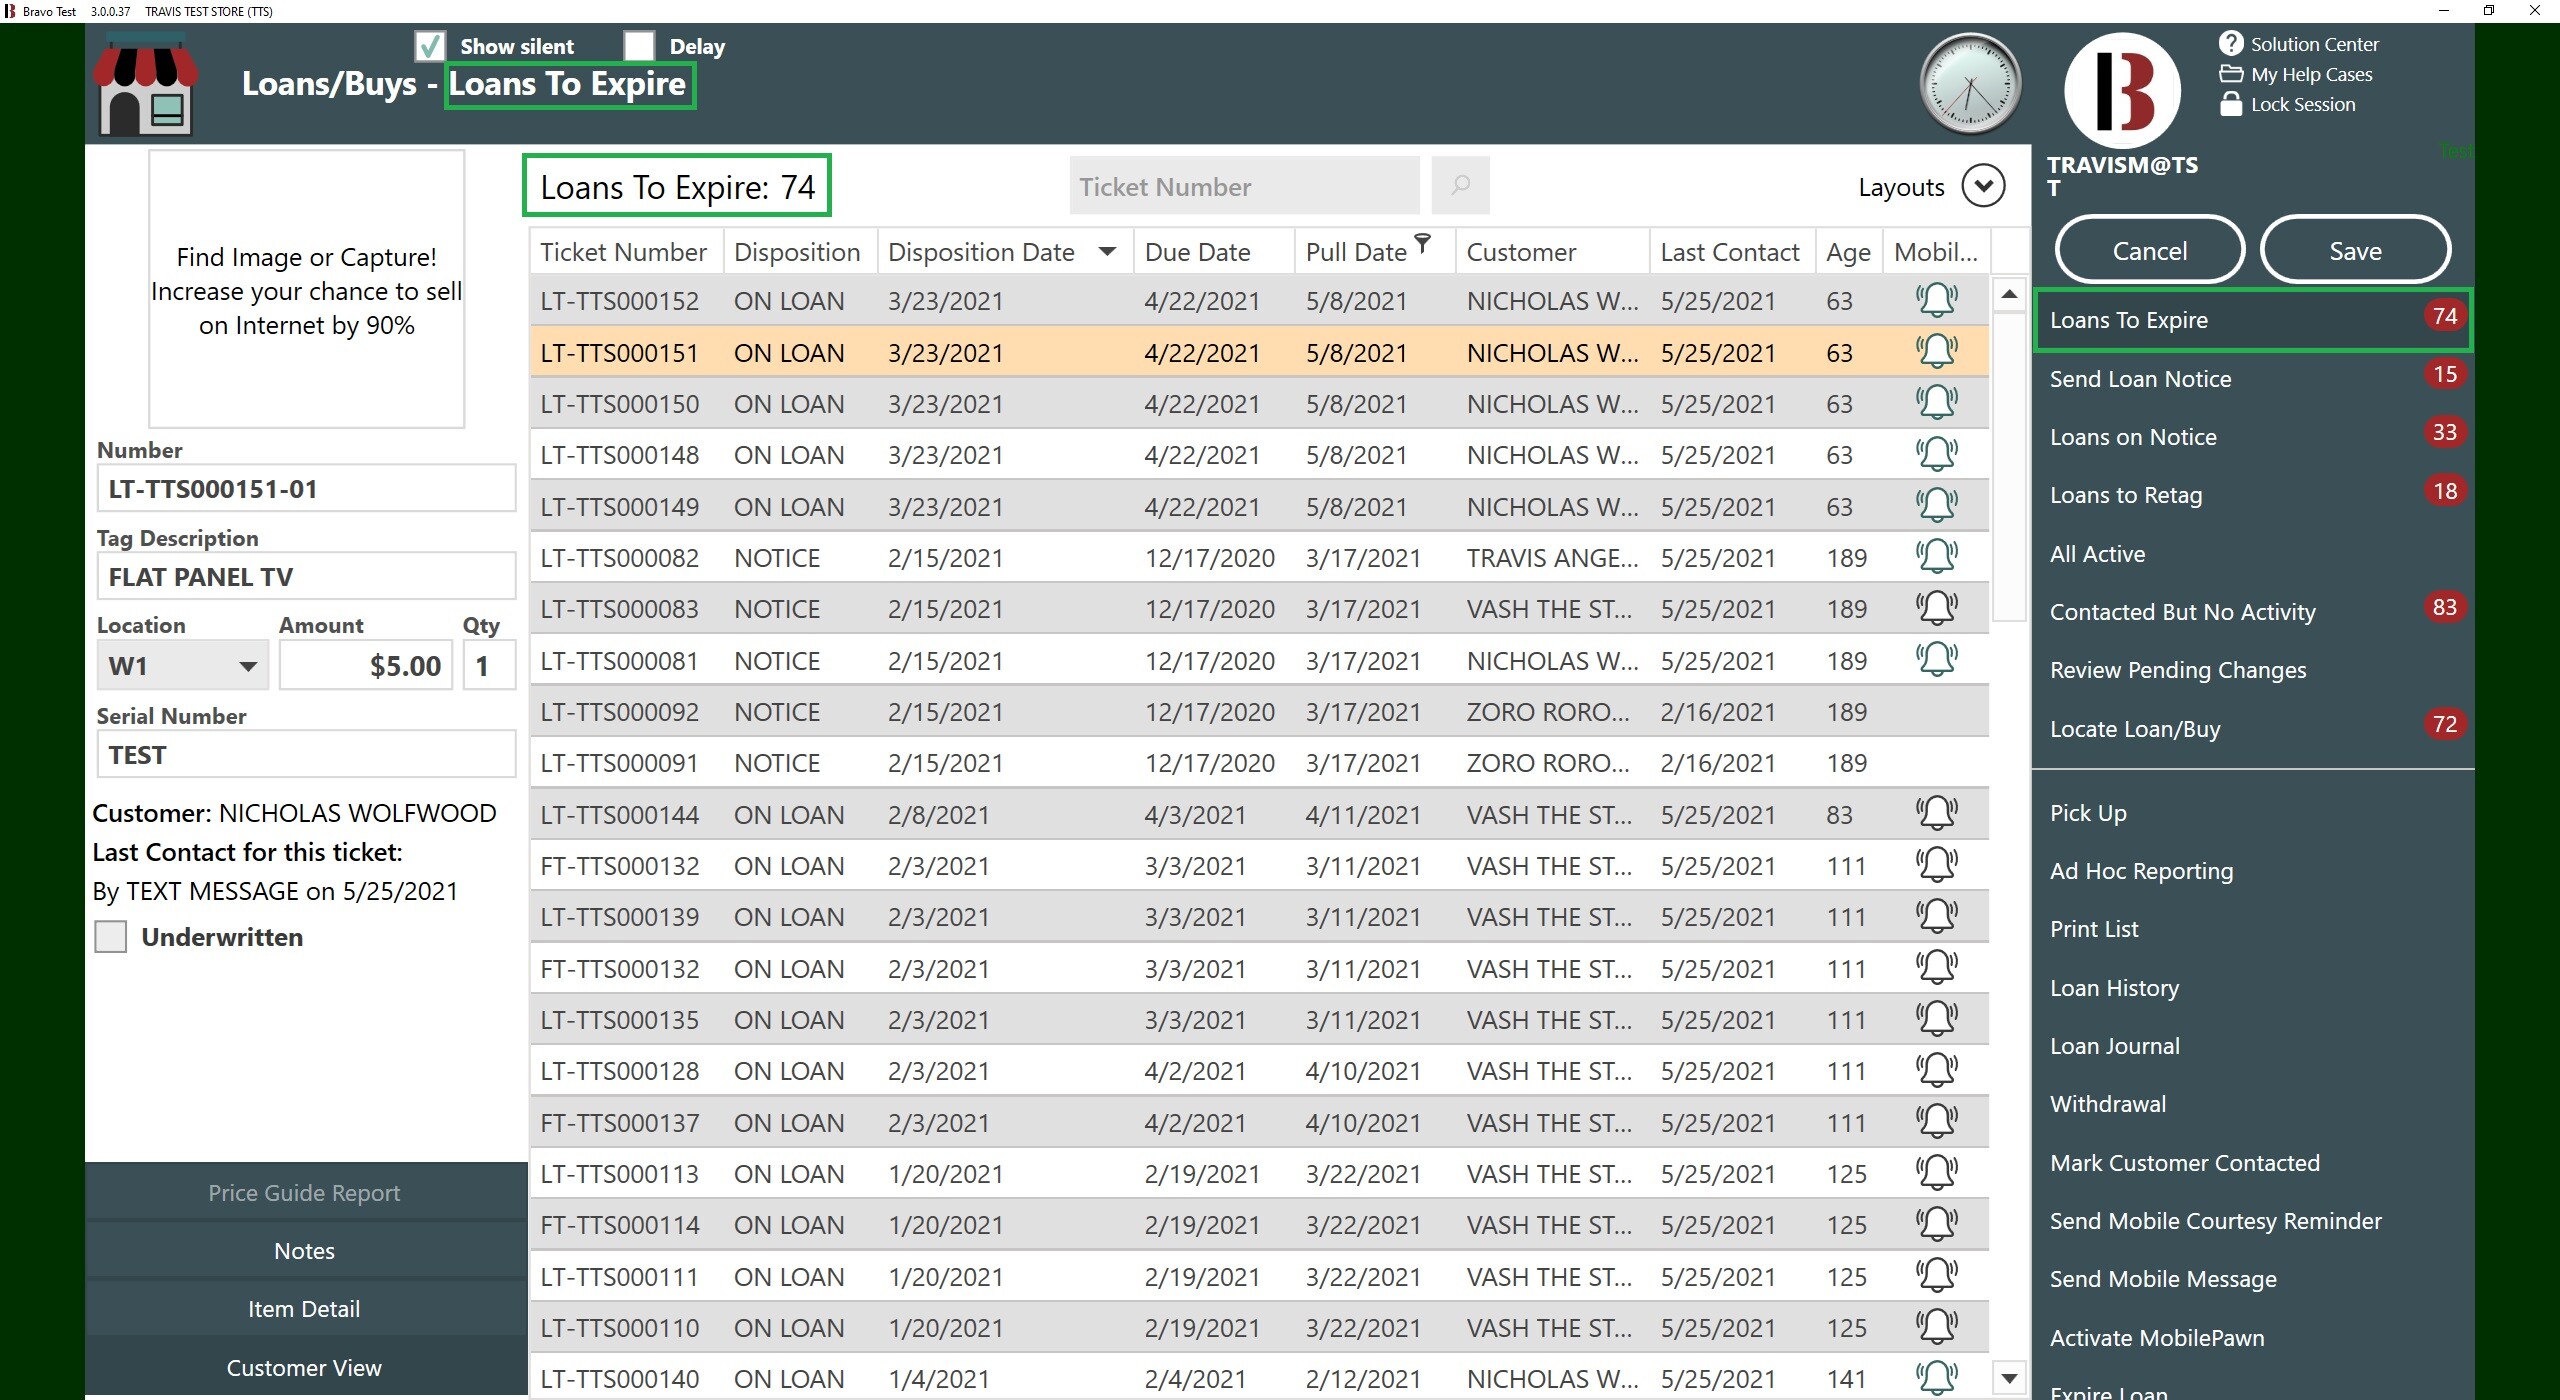Viewport: 2560px width, 1400px height.
Task: Click the Save button
Action: pyautogui.click(x=2355, y=250)
